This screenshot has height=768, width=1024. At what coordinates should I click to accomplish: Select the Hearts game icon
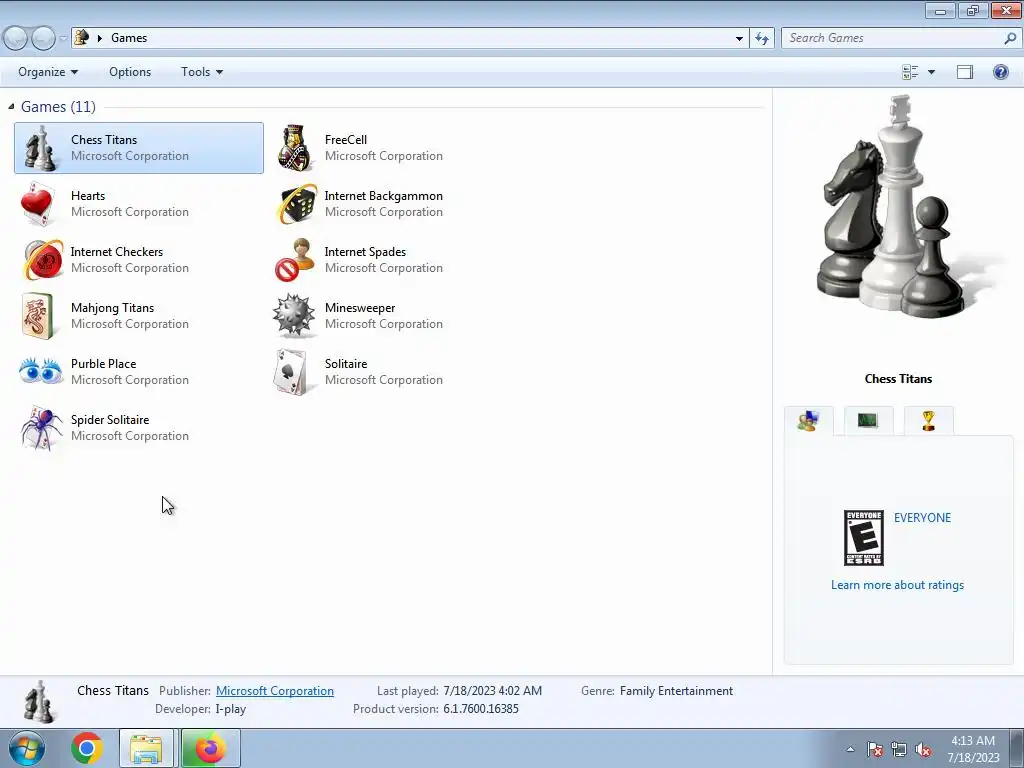pyautogui.click(x=37, y=204)
